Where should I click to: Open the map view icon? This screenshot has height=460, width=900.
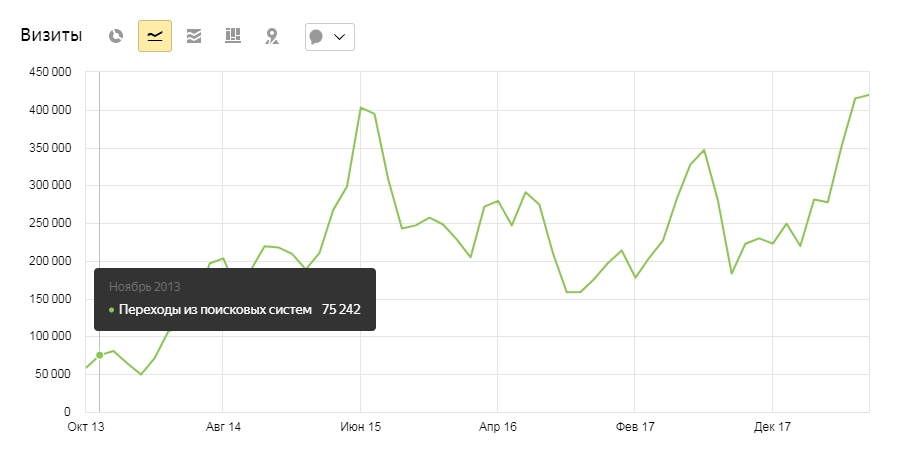pyautogui.click(x=271, y=36)
